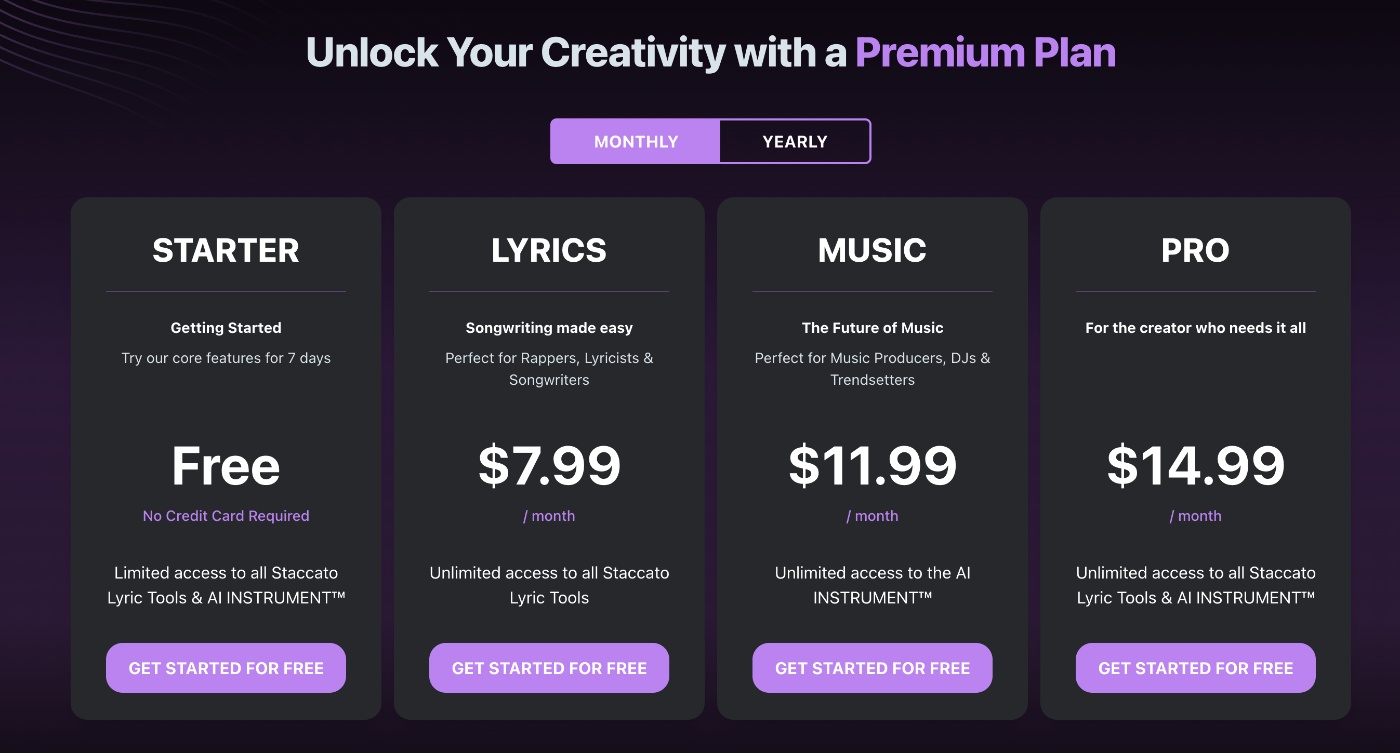Get started free with the PRO plan
The image size is (1400, 753).
1195,667
